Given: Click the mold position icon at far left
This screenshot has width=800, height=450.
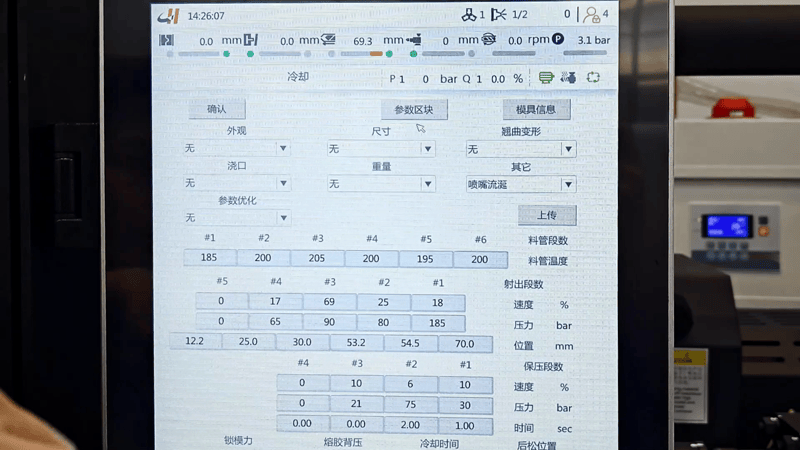Looking at the screenshot, I should point(167,40).
